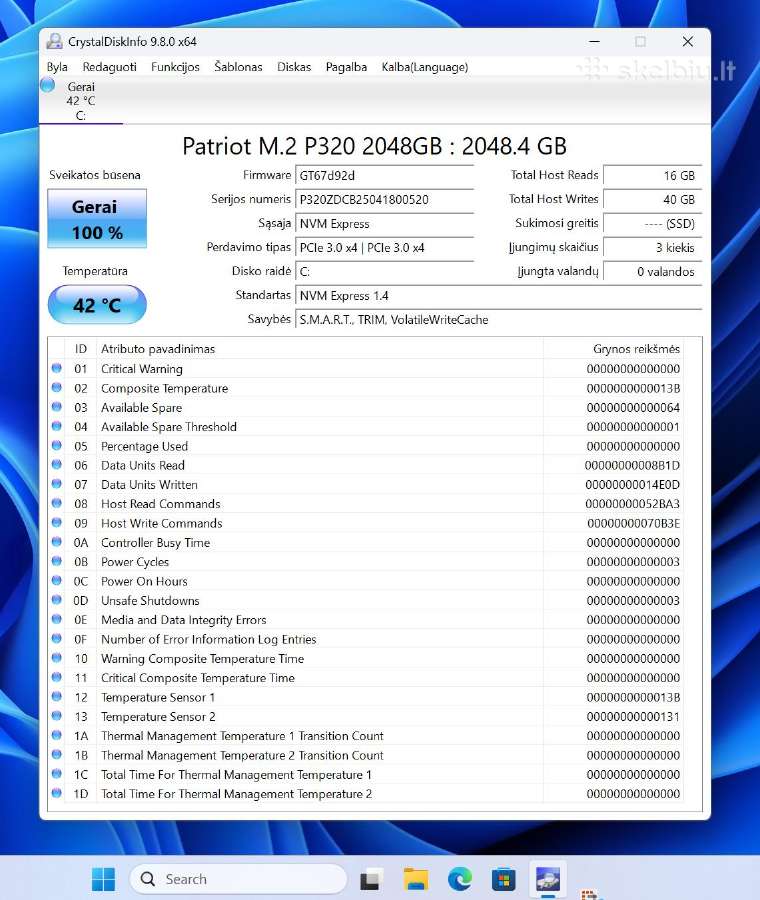The width and height of the screenshot is (760, 900).
Task: Open File Explorer from the taskbar
Action: pyautogui.click(x=416, y=879)
